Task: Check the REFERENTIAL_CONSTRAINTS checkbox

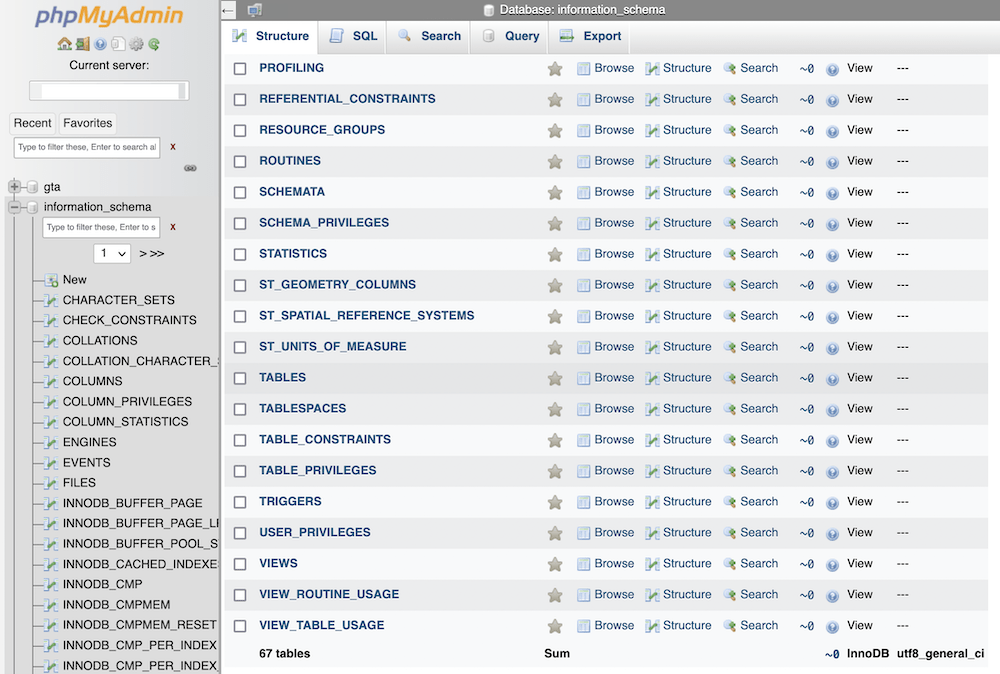Action: pyautogui.click(x=240, y=99)
